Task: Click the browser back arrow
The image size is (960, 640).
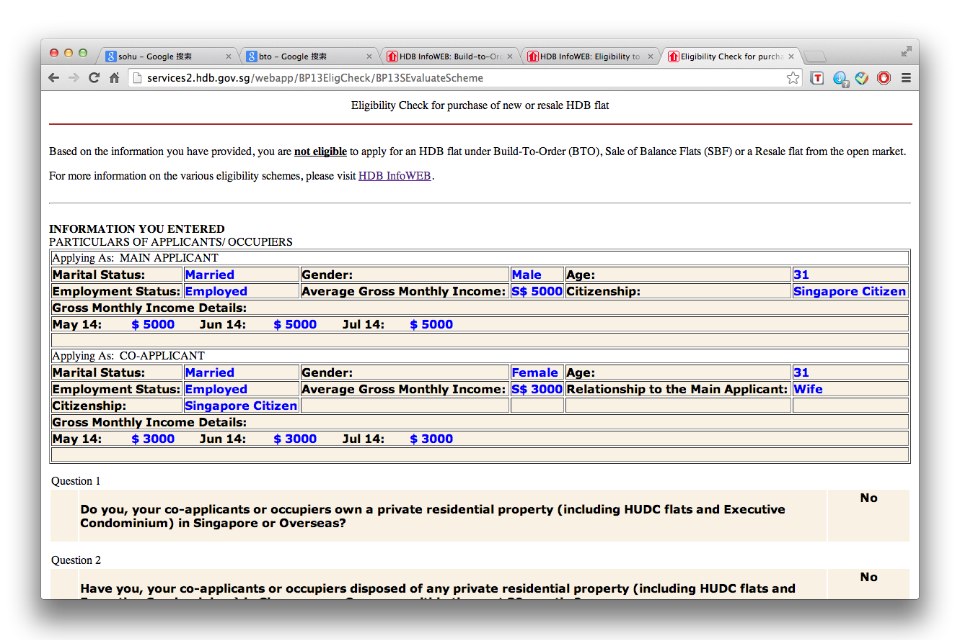Action: point(54,78)
